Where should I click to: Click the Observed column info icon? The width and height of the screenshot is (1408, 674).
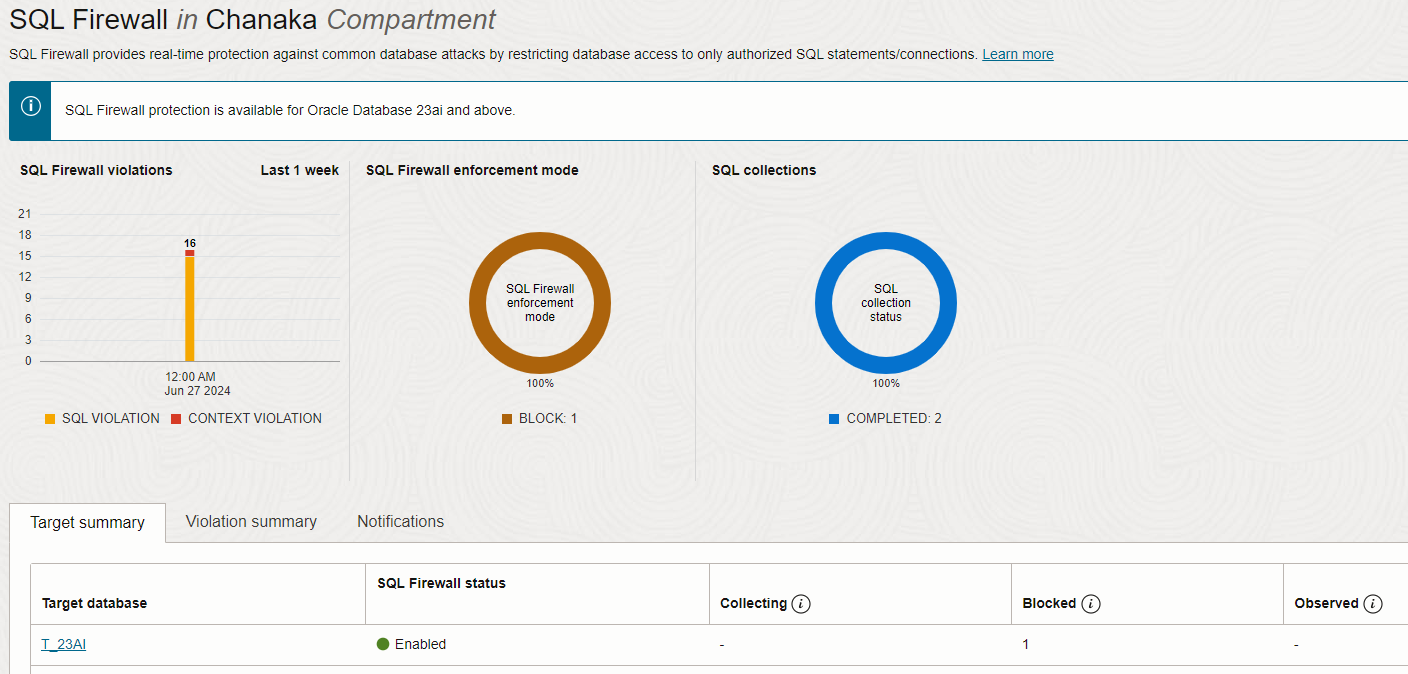[1375, 603]
